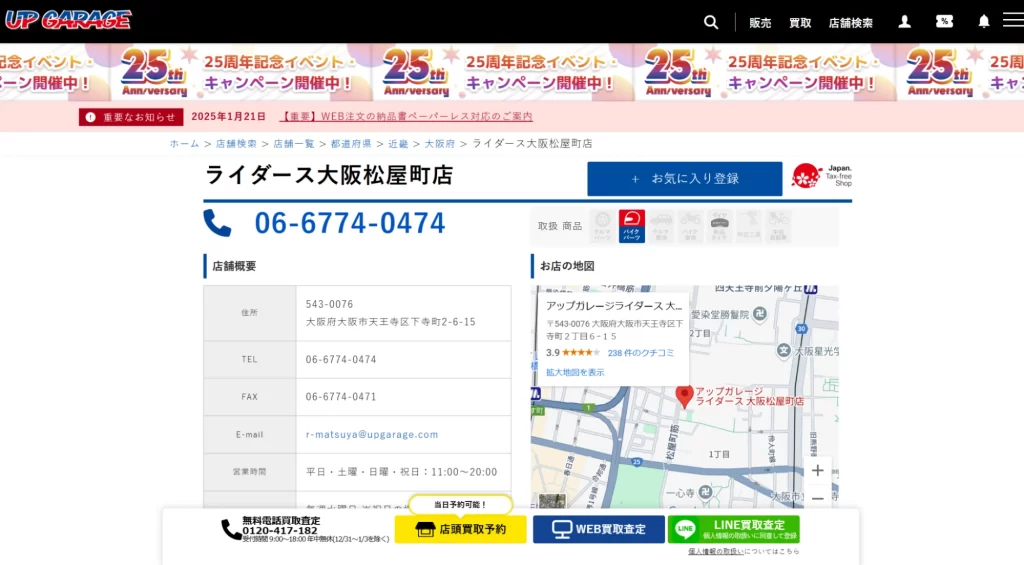Click the red map pin marker
The image size is (1024, 565).
[684, 395]
